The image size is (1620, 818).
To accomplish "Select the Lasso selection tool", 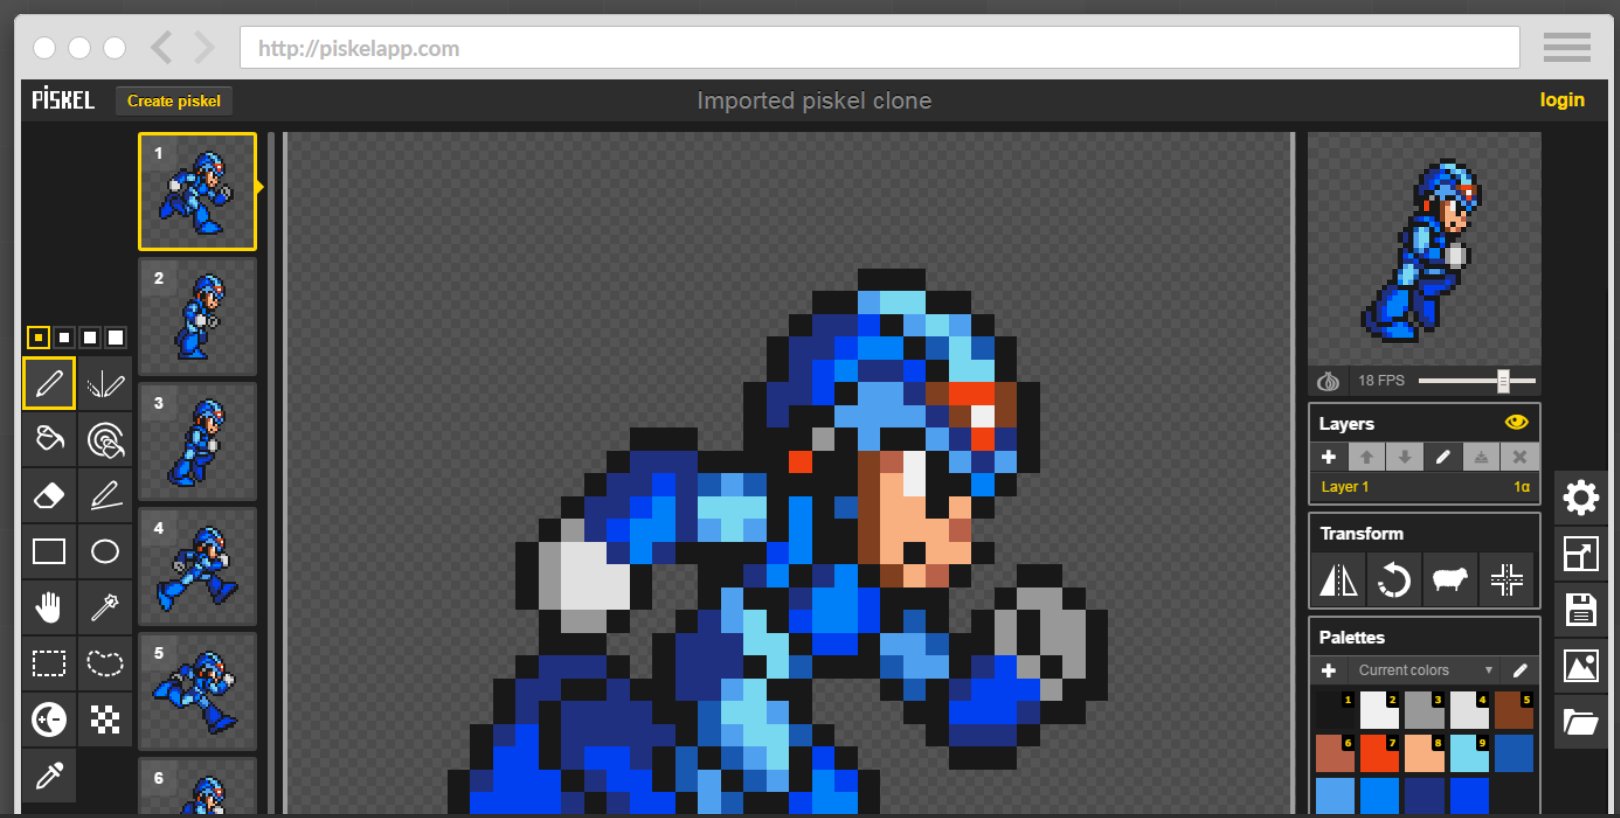I will (x=105, y=663).
